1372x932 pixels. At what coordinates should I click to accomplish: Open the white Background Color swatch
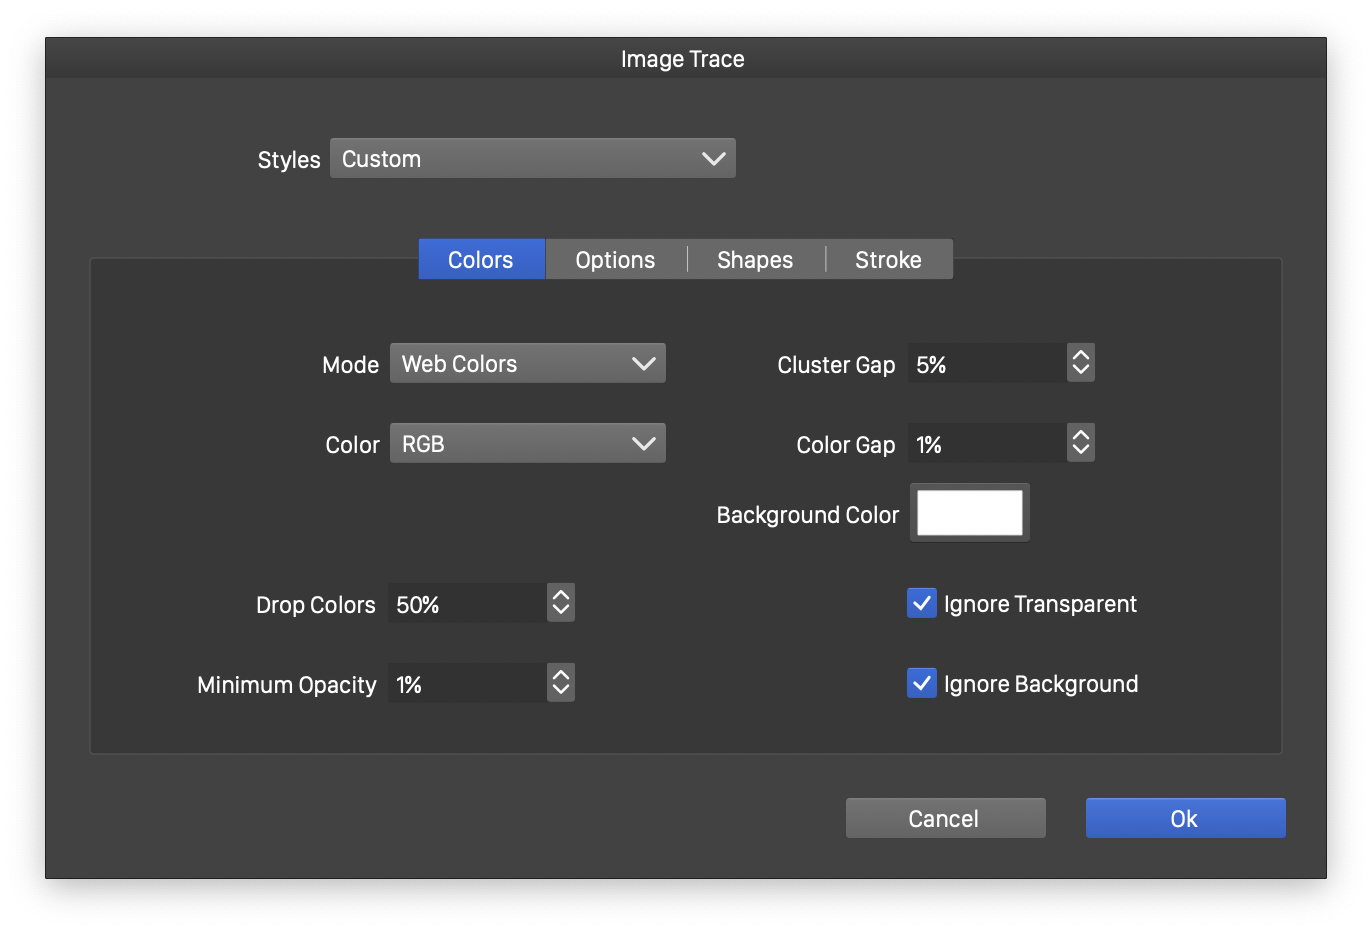pyautogui.click(x=969, y=513)
